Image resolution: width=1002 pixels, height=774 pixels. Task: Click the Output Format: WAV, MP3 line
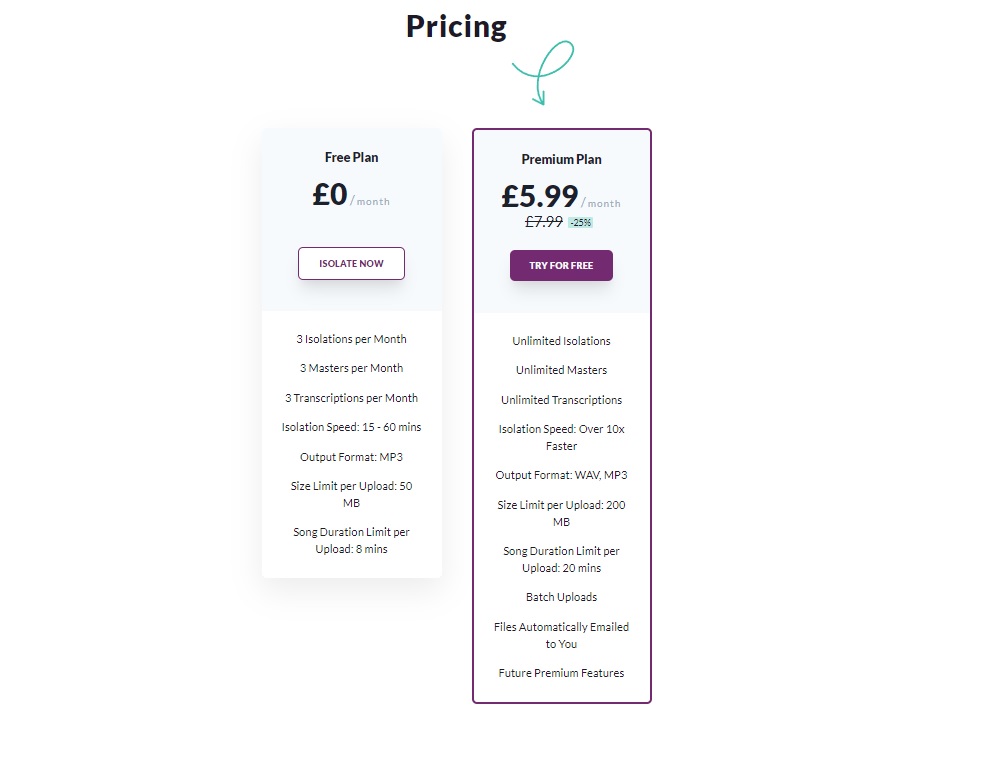[x=561, y=475]
